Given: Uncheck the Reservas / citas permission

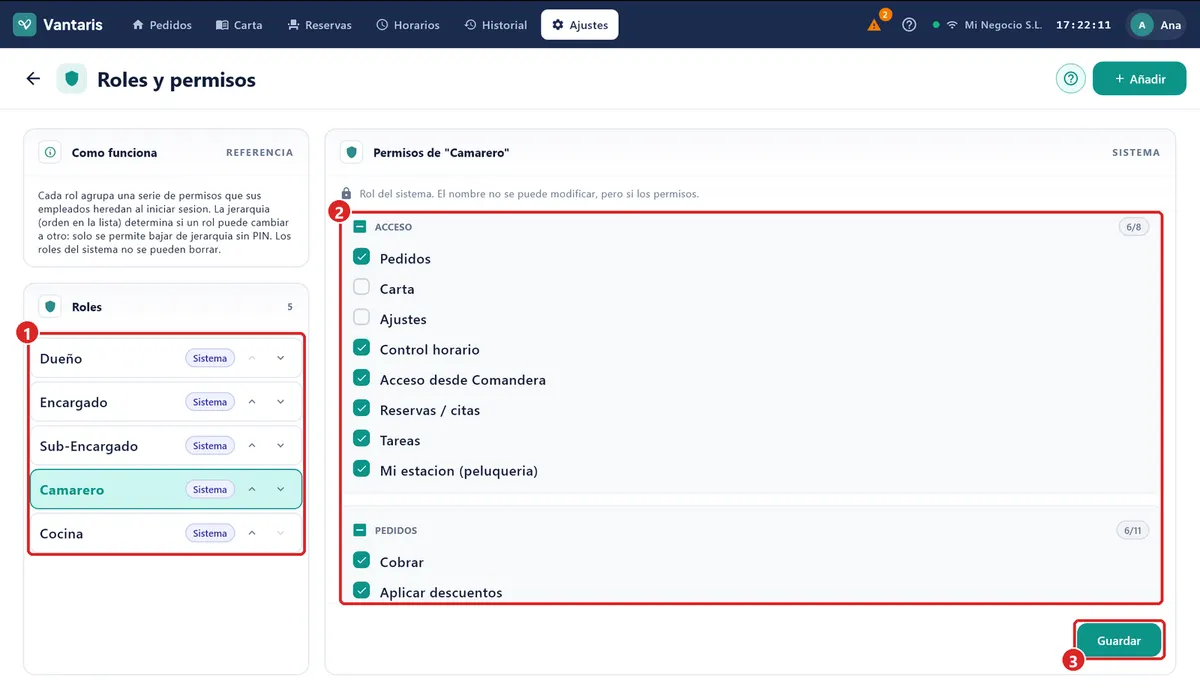Looking at the screenshot, I should coord(362,409).
